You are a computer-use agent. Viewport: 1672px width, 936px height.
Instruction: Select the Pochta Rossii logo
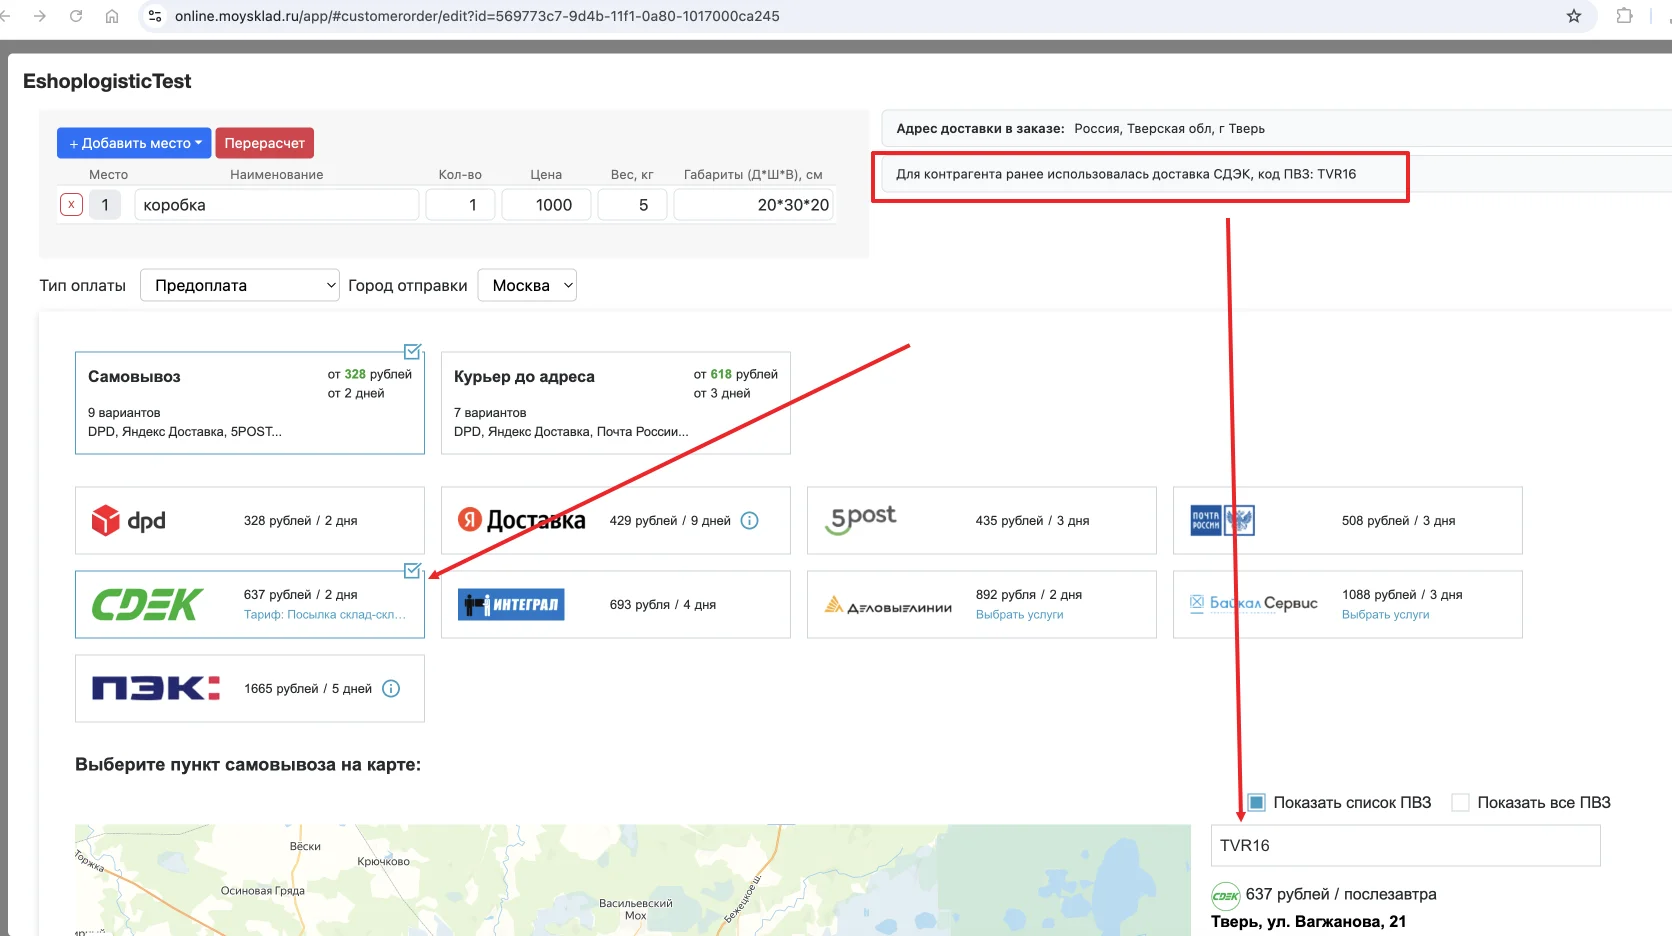(1222, 520)
